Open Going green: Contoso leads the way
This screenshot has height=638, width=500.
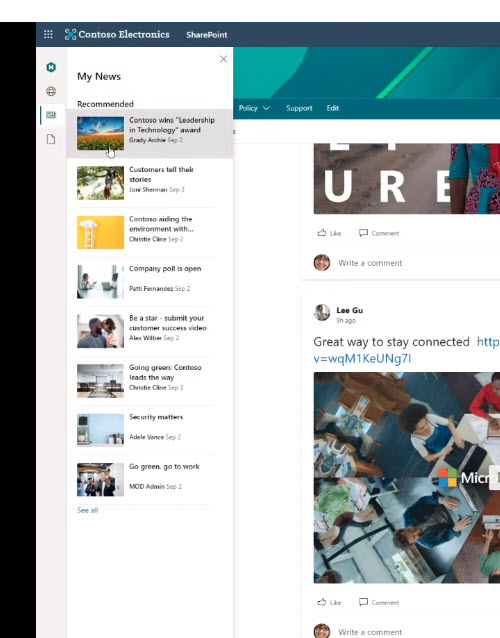(x=165, y=372)
